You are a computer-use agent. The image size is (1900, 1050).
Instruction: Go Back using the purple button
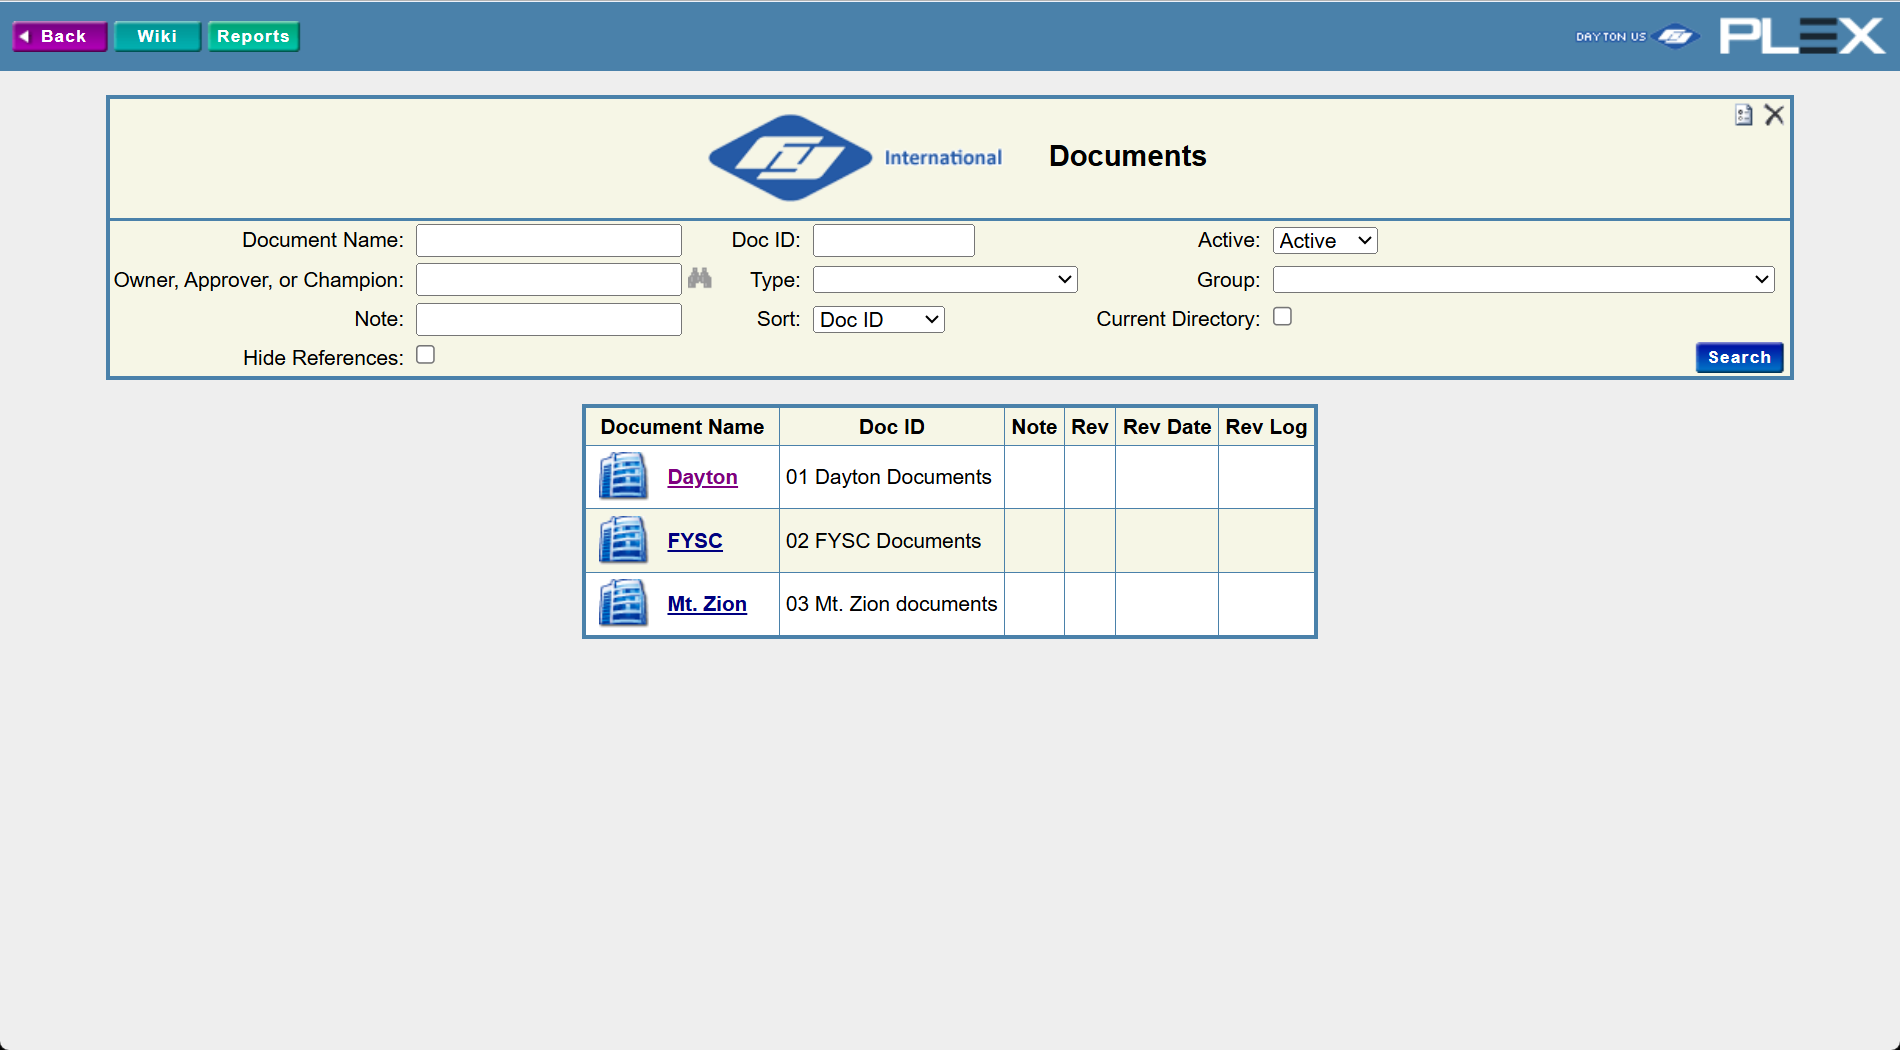pyautogui.click(x=59, y=36)
